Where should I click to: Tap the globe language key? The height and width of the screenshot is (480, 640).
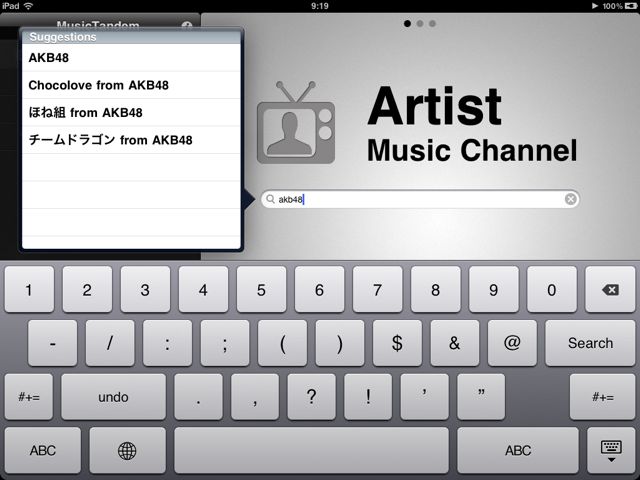[127, 451]
